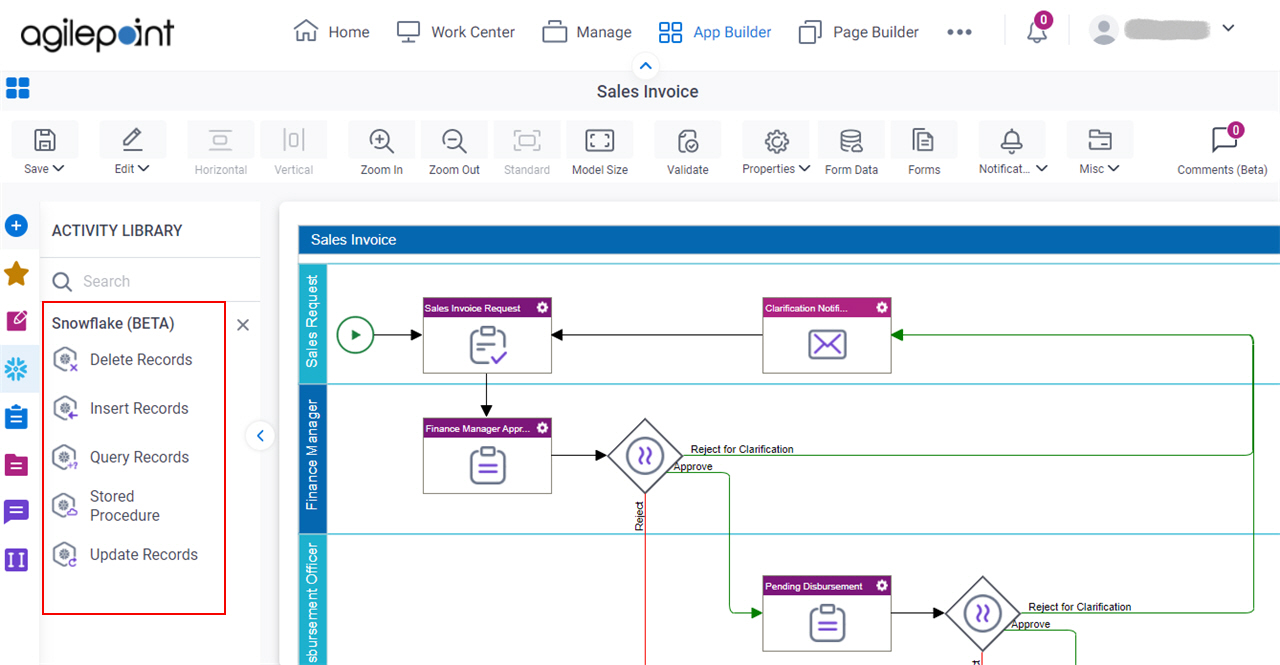The width and height of the screenshot is (1280, 665).
Task: Open the magenta edit form sidebar tab
Action: click(16, 320)
